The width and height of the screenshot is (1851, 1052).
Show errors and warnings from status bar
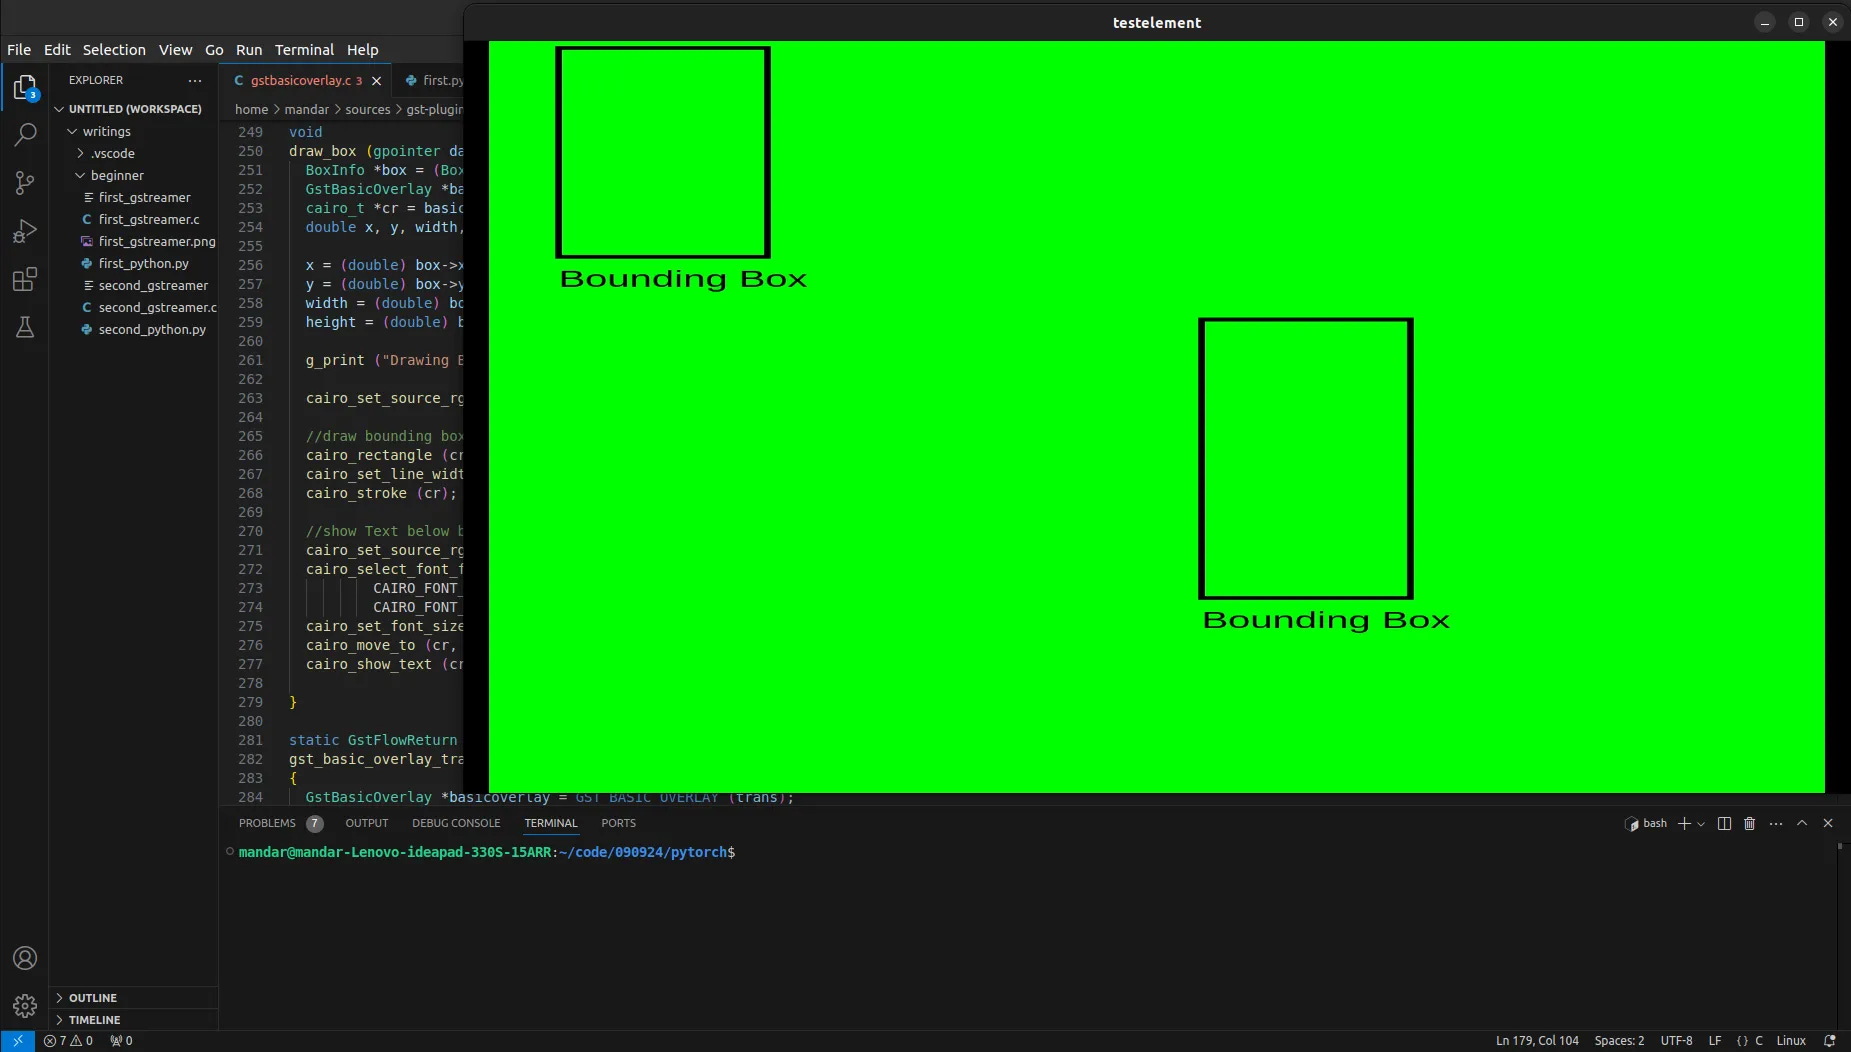pyautogui.click(x=68, y=1041)
